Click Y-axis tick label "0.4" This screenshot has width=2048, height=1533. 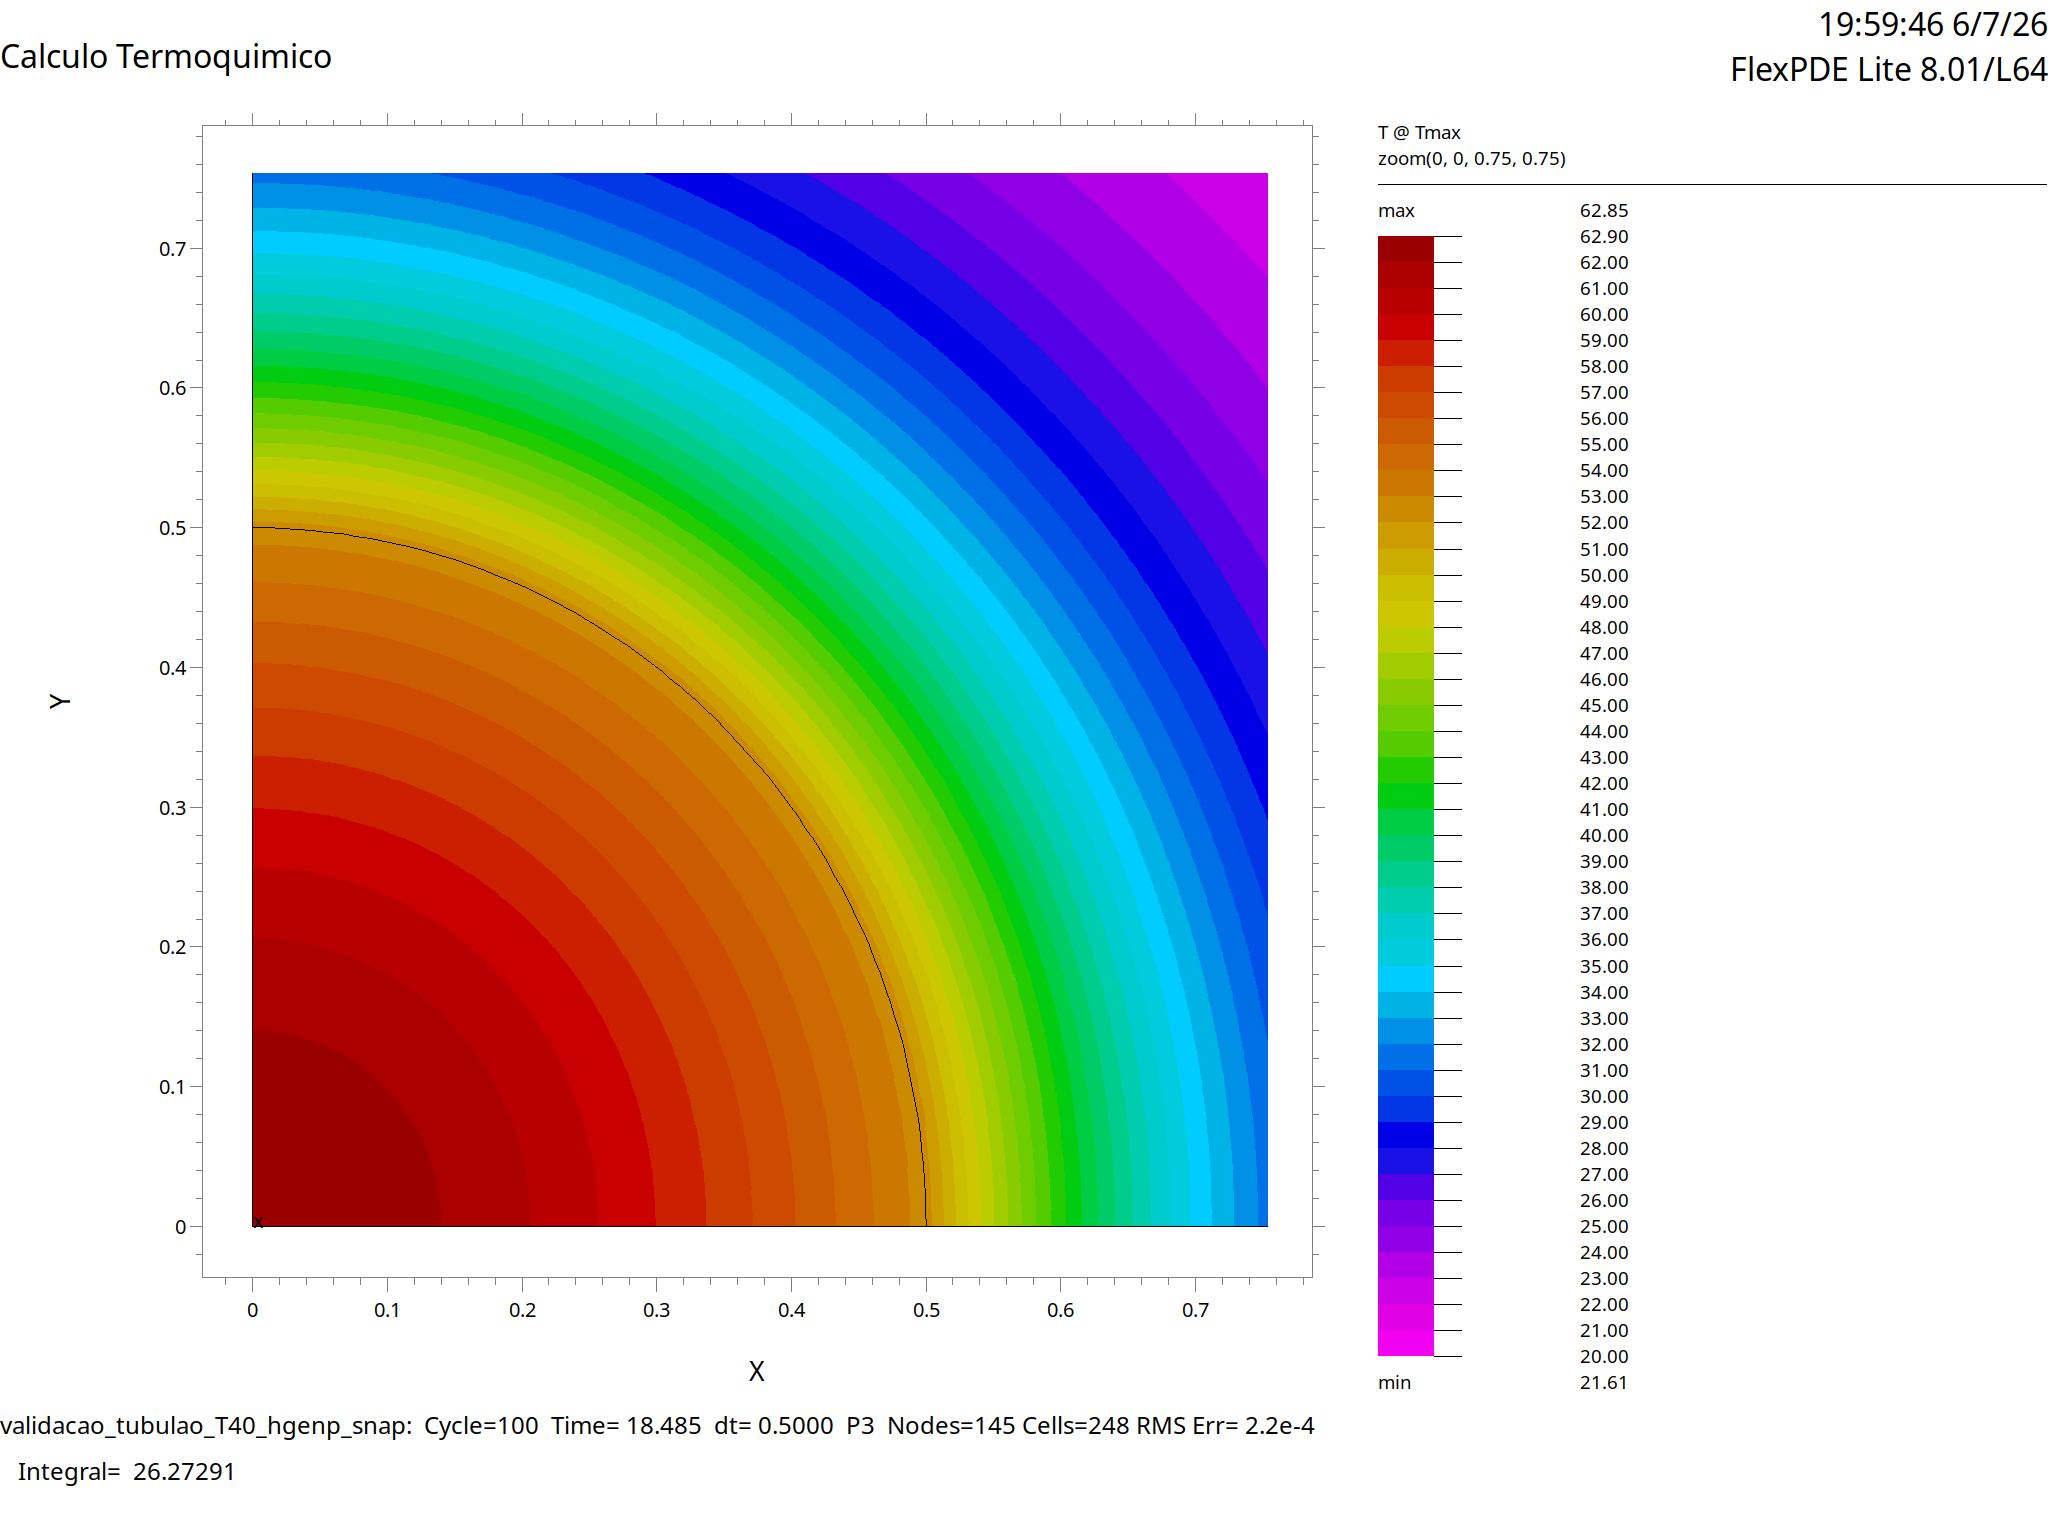173,668
